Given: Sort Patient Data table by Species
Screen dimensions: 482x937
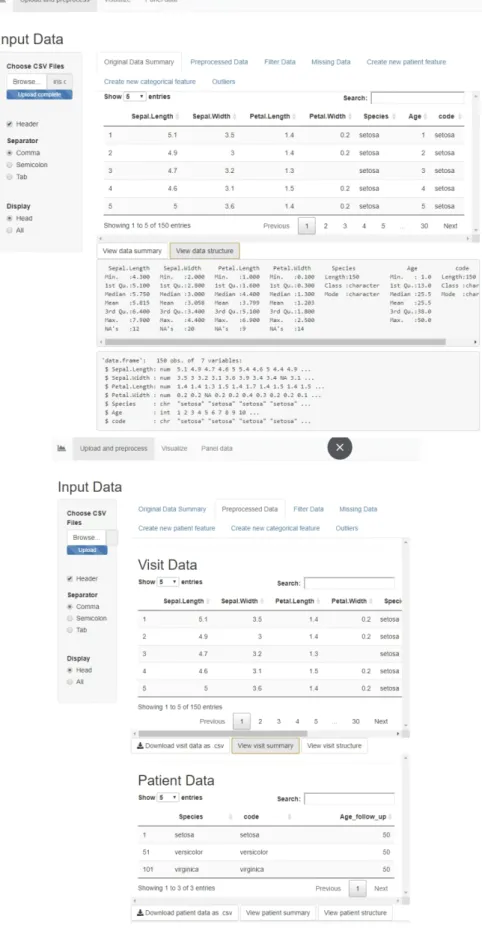Looking at the screenshot, I should coord(205,816).
